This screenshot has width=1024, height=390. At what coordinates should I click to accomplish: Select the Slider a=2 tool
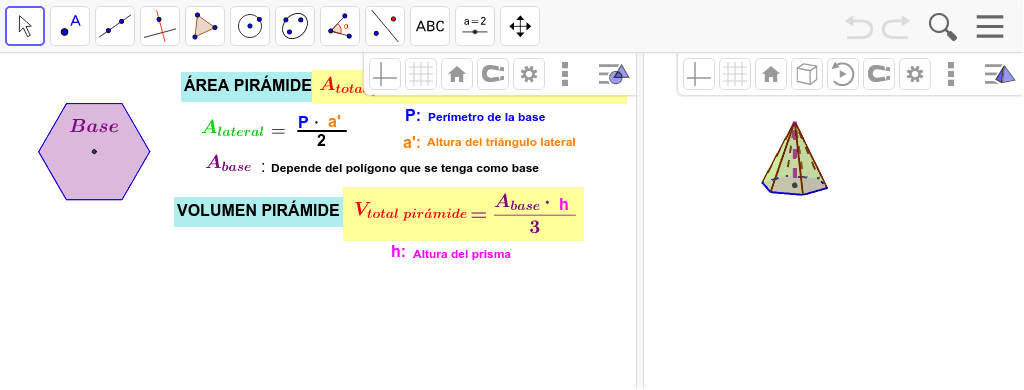pos(475,26)
